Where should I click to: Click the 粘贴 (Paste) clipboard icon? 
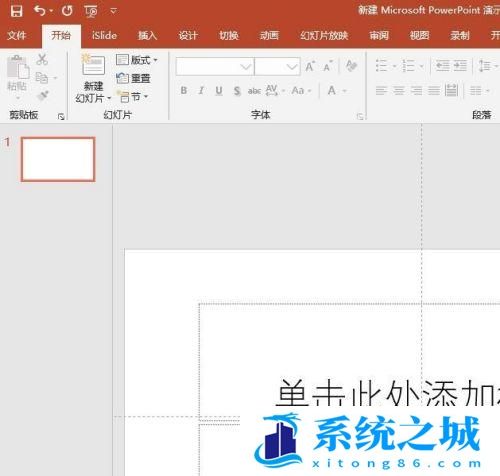click(x=18, y=68)
